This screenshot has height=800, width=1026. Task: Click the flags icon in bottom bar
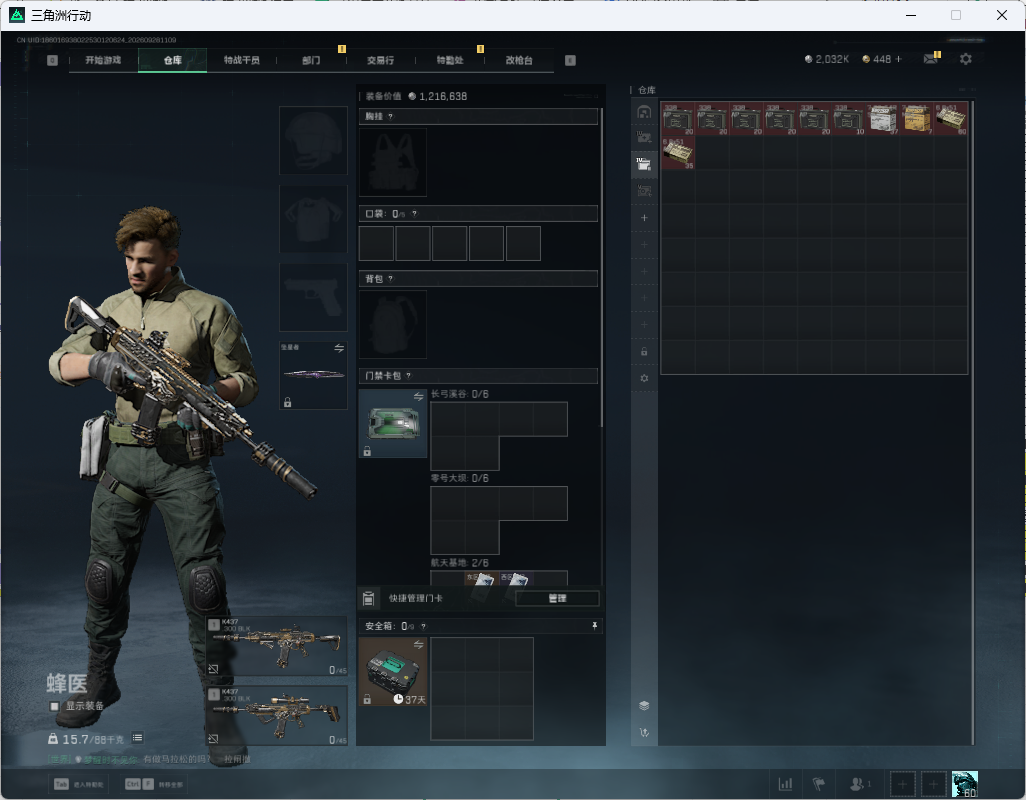point(818,784)
